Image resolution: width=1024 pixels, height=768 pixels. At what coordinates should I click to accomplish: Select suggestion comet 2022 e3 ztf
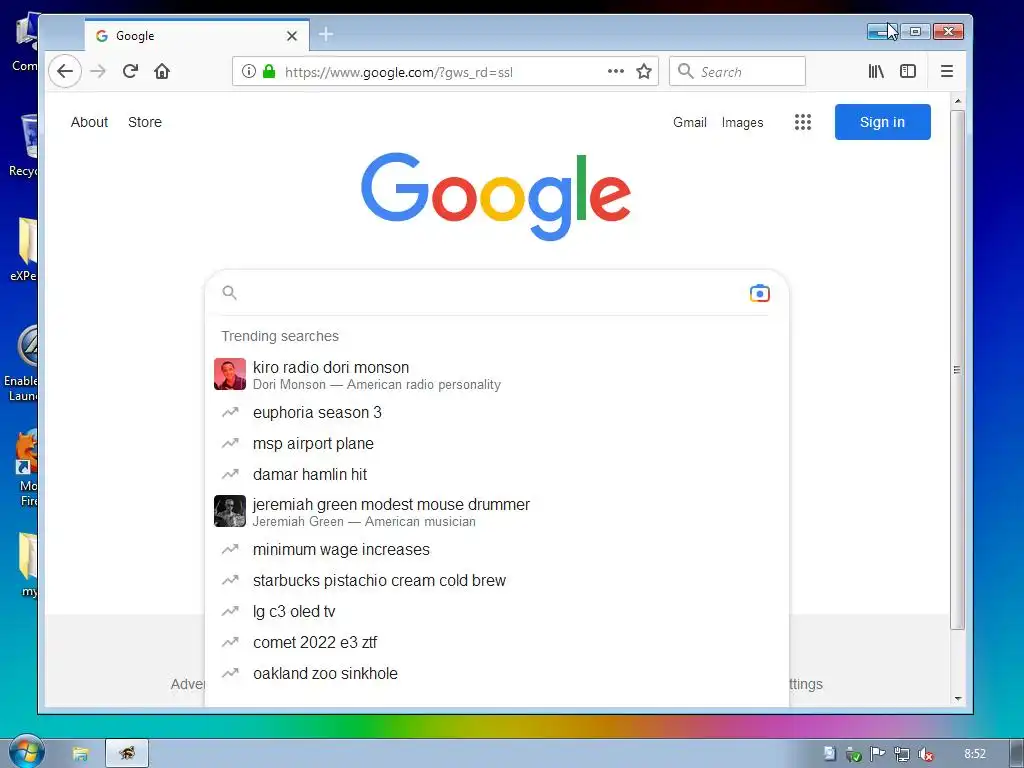[x=496, y=643]
